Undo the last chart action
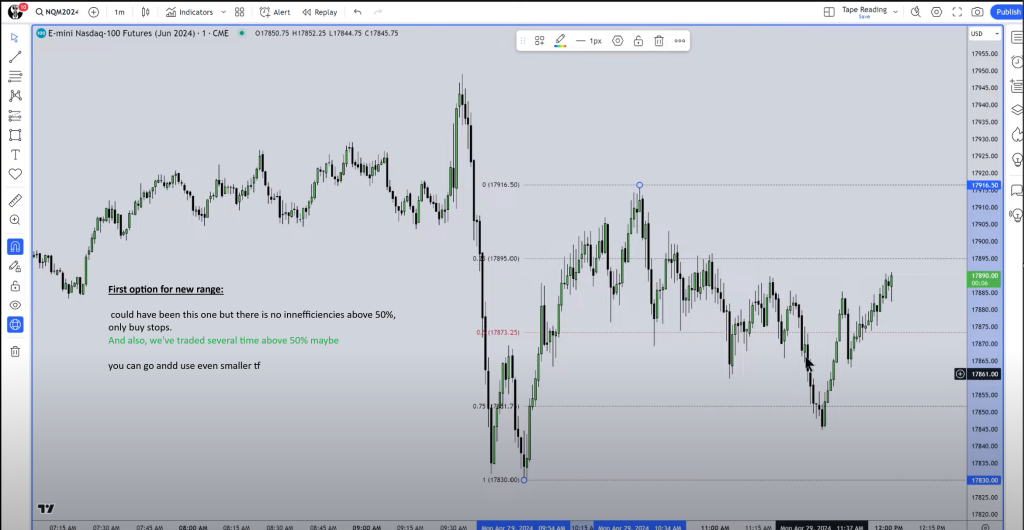 pyautogui.click(x=357, y=12)
